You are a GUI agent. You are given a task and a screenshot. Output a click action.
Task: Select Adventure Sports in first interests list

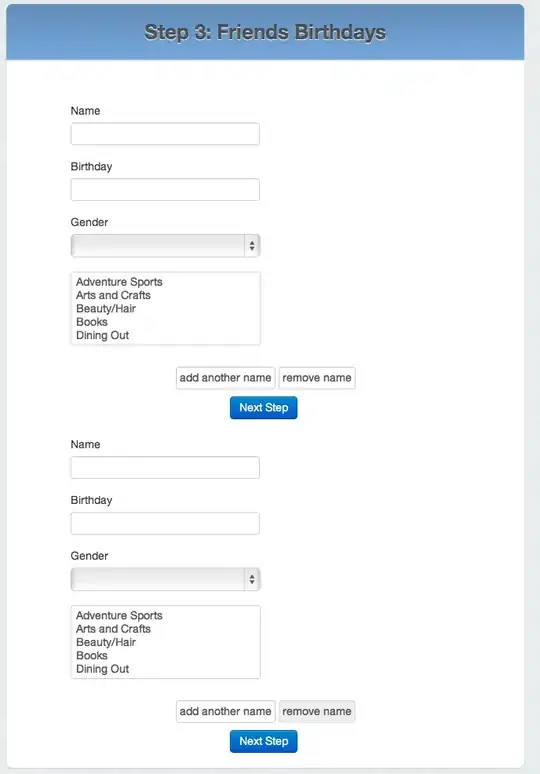click(119, 282)
